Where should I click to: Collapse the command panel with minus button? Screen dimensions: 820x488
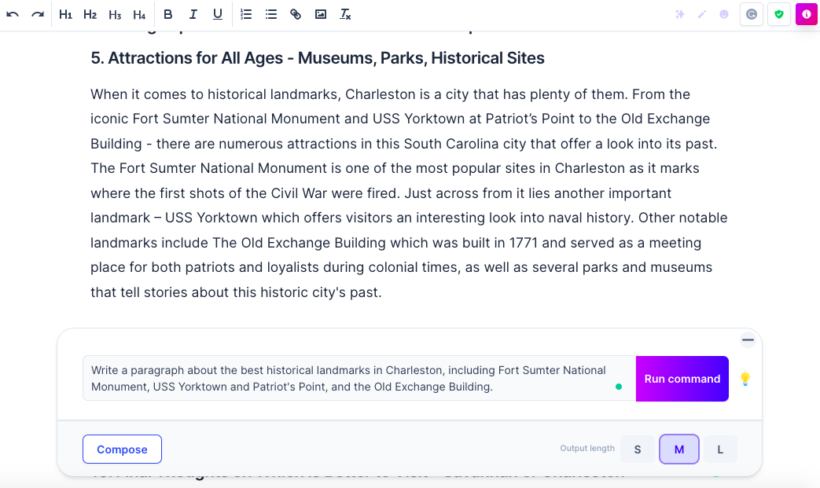[x=747, y=340]
